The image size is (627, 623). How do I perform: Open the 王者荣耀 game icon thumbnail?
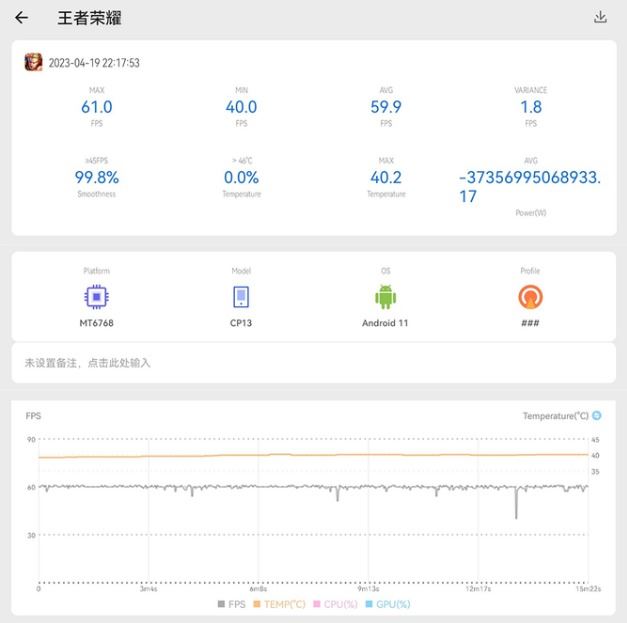click(33, 62)
